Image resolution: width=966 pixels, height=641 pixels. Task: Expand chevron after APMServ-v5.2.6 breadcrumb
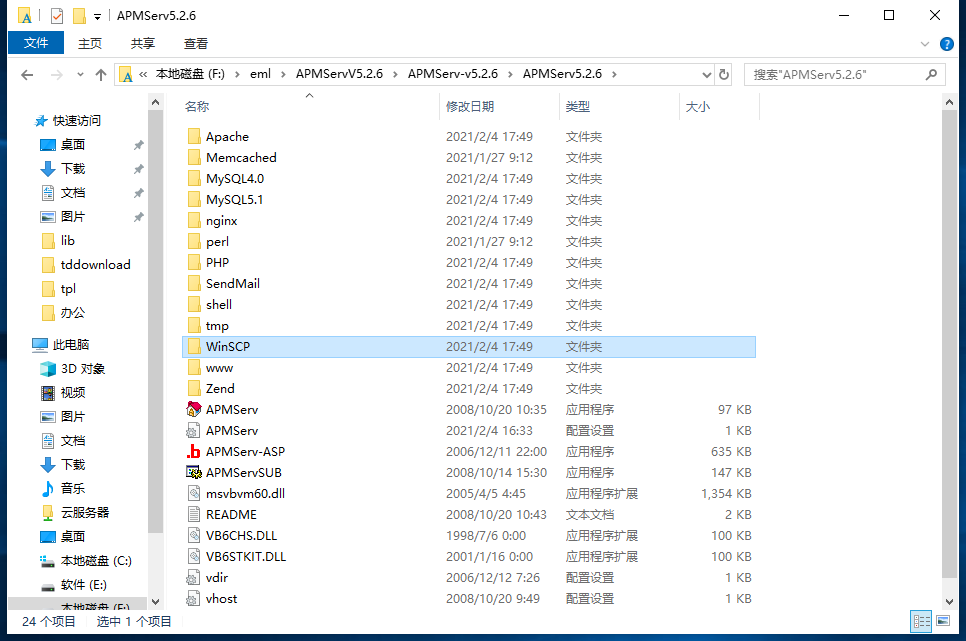point(510,75)
